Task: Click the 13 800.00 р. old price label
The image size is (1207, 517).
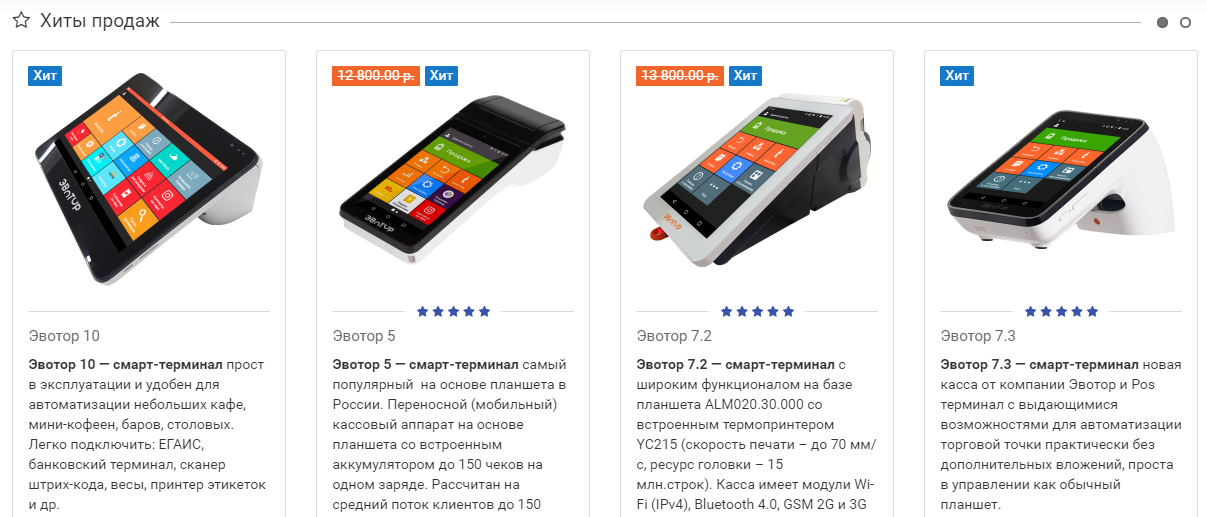Action: tap(680, 75)
